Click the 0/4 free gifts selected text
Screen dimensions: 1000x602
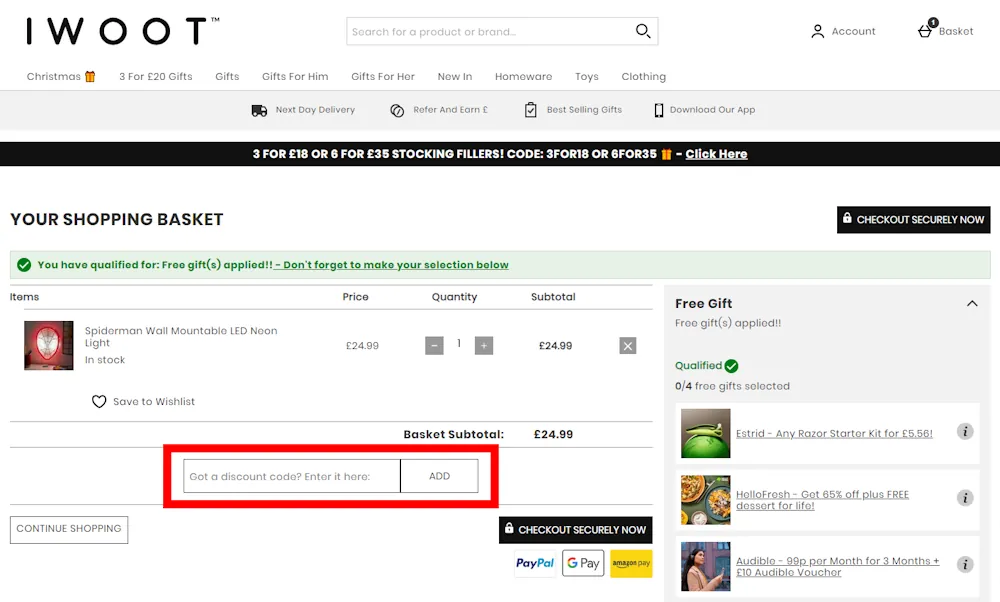click(x=732, y=386)
